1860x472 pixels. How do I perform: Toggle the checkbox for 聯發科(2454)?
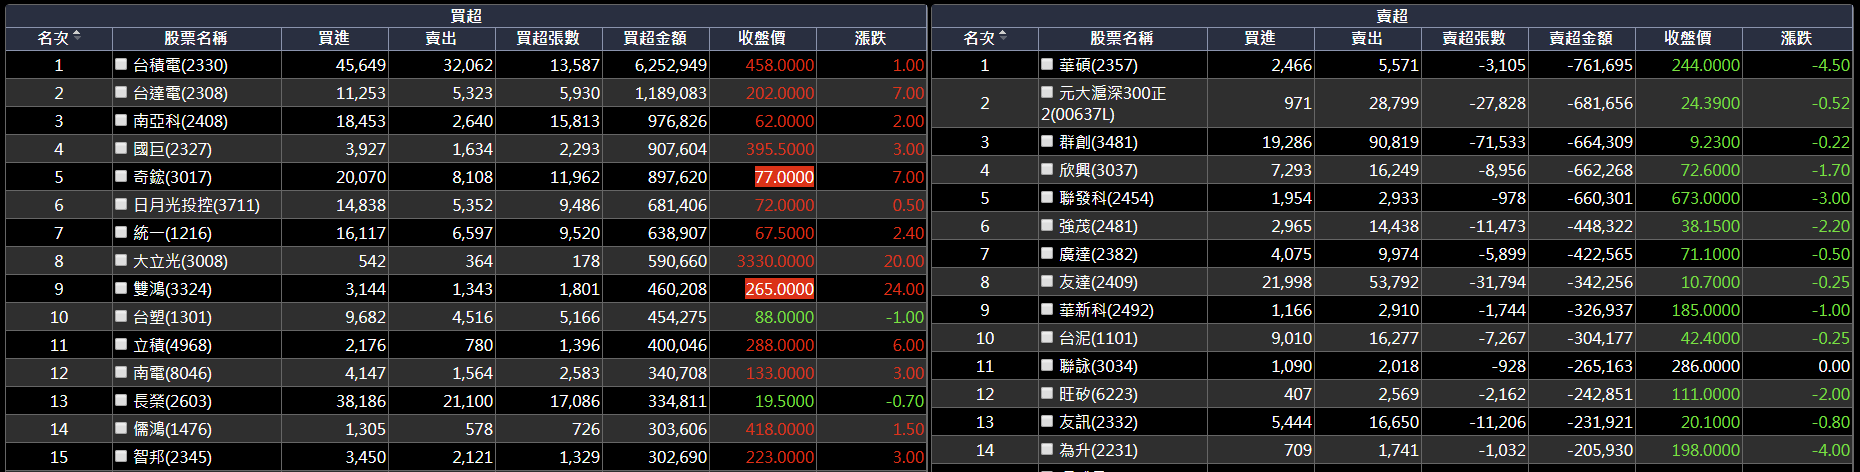(1047, 196)
